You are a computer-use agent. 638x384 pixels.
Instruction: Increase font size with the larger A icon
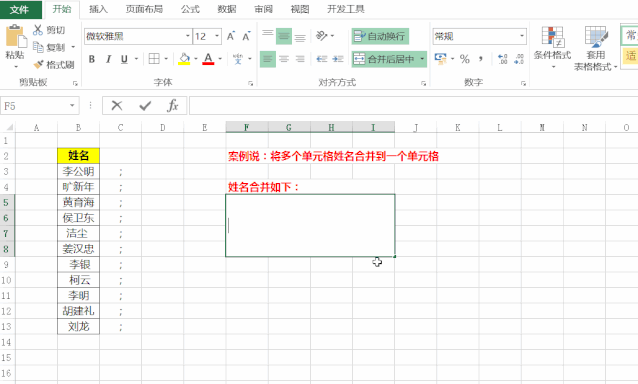tap(231, 36)
